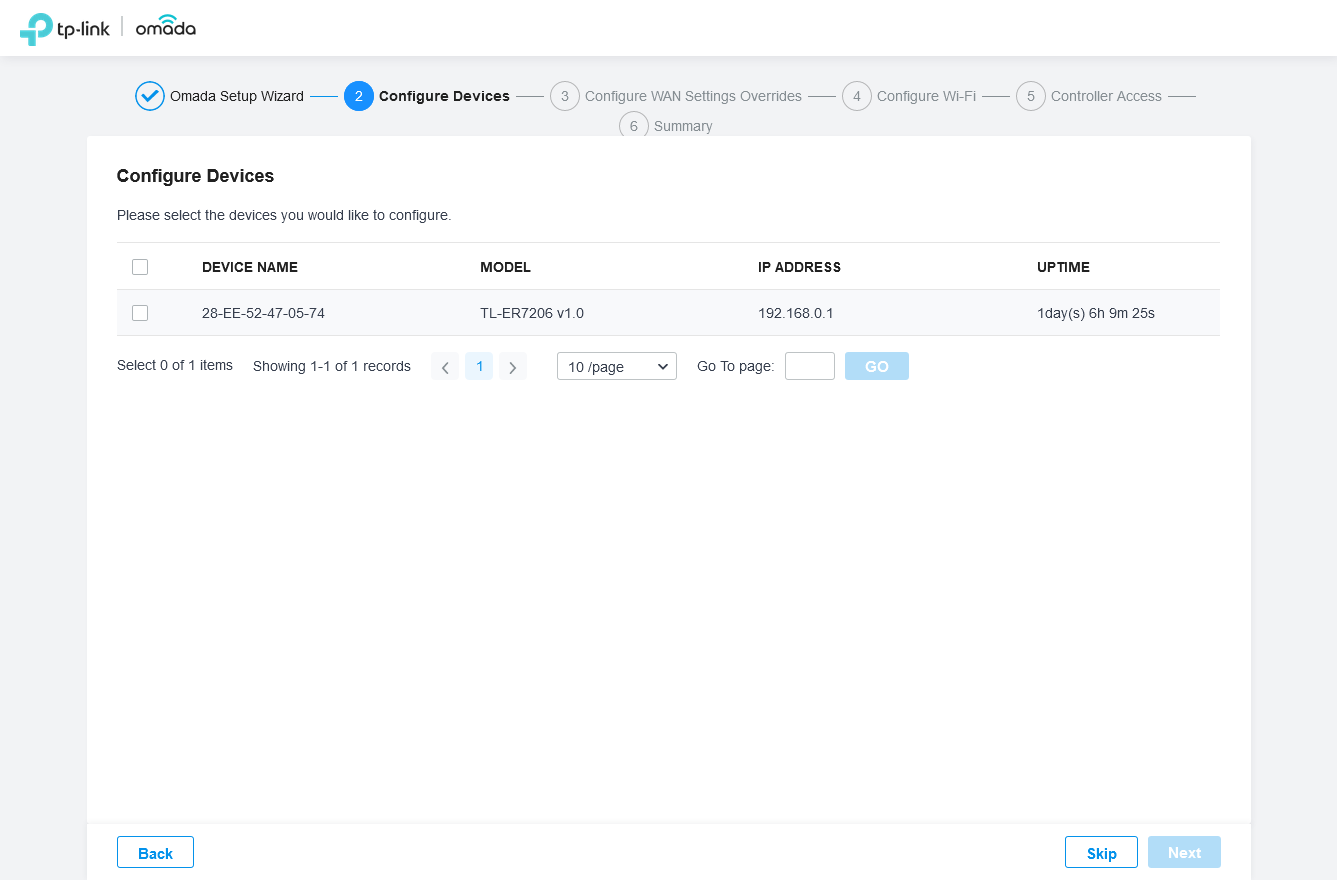Click the step 5 circle icon

1031,96
